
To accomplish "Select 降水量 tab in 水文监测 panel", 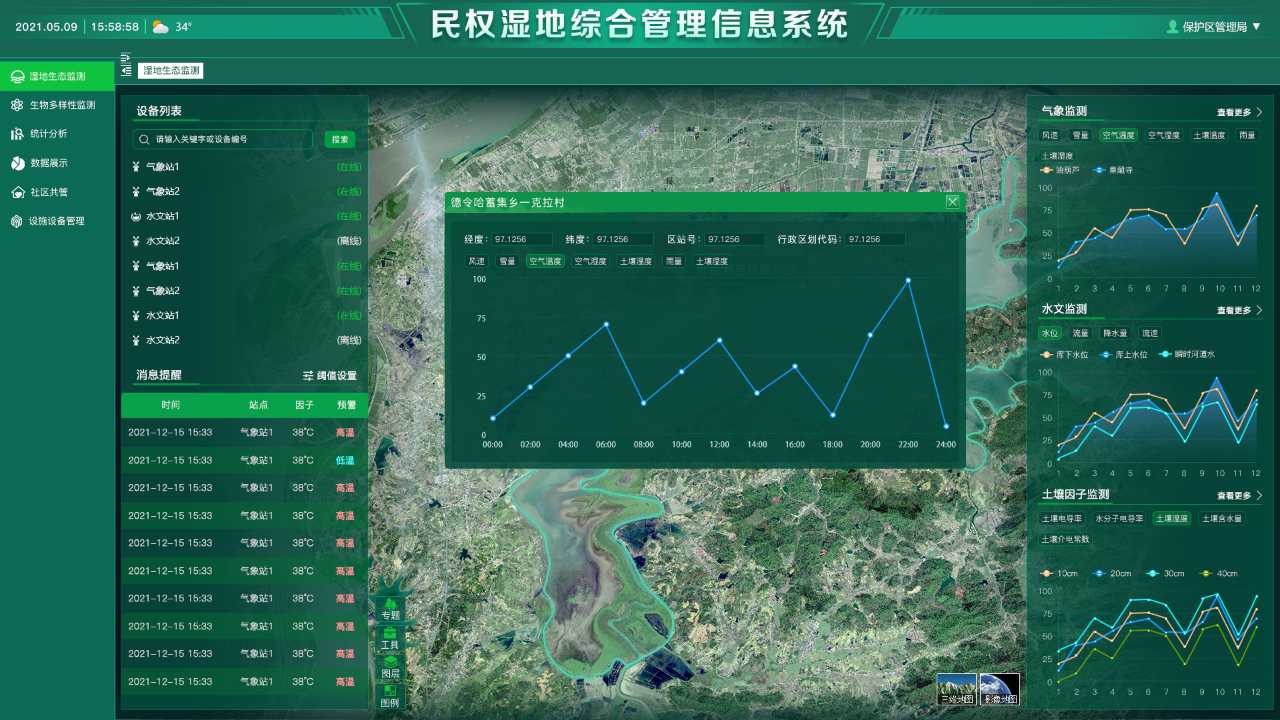I will pos(1115,334).
